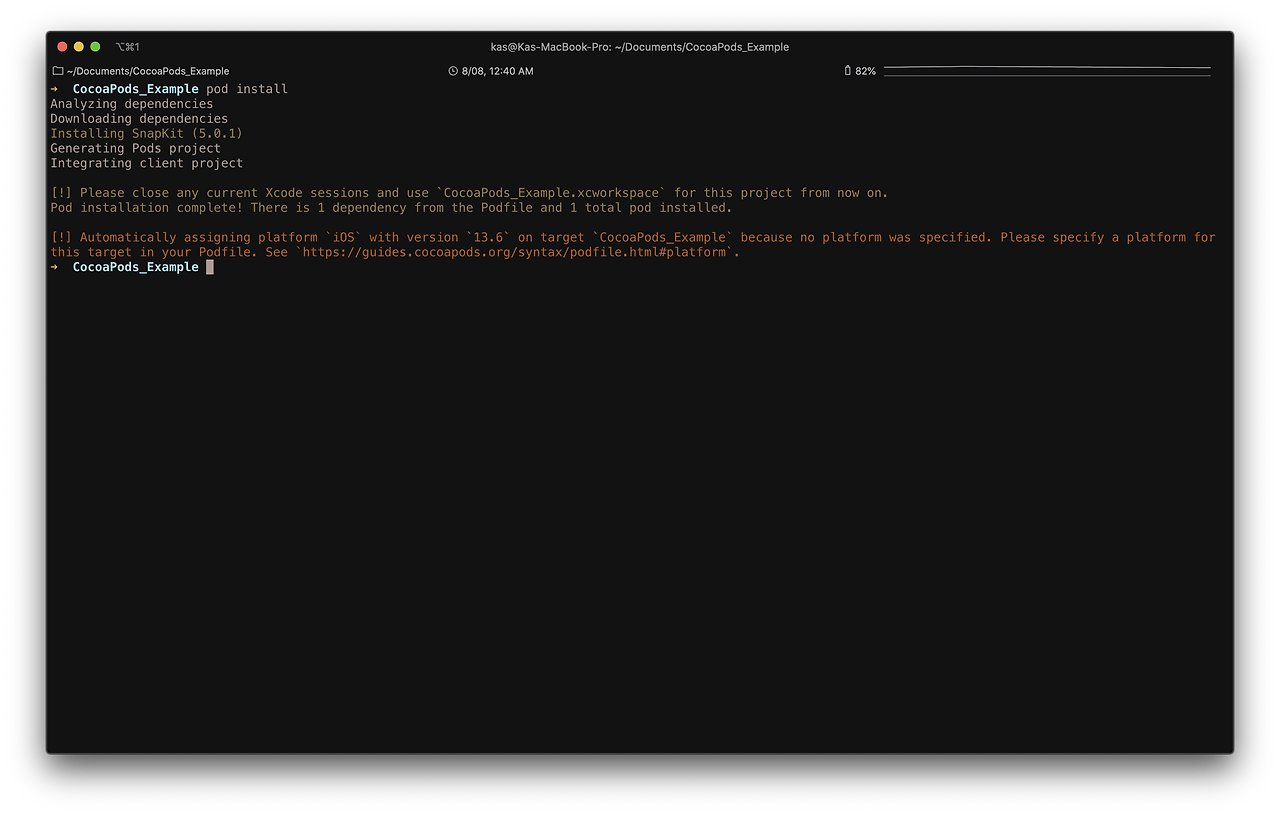Click the yellow minimize window button
Image resolution: width=1280 pixels, height=815 pixels.
[x=79, y=47]
